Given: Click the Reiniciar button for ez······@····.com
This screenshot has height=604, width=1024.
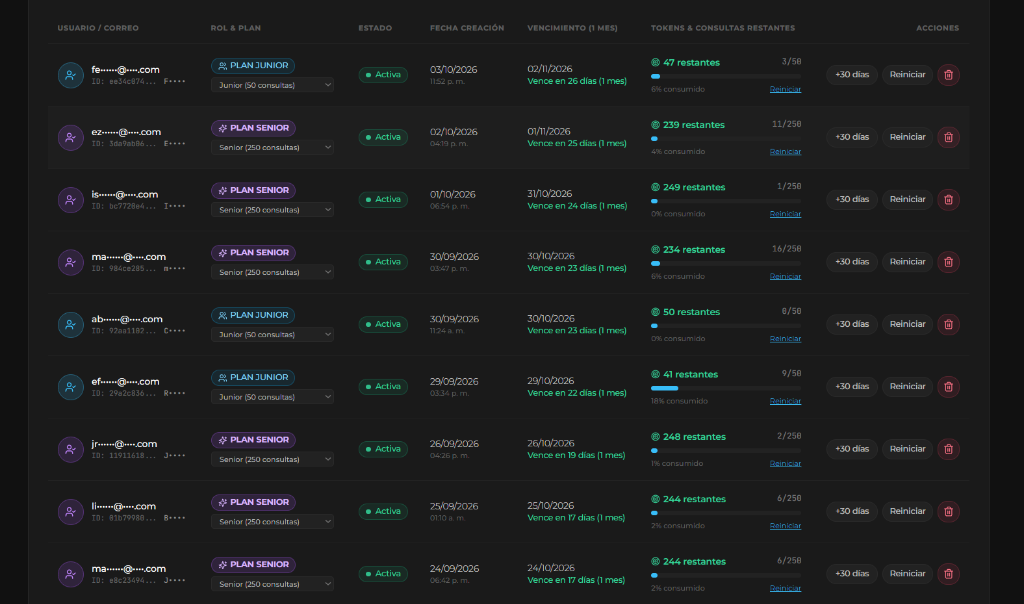Looking at the screenshot, I should coord(907,137).
